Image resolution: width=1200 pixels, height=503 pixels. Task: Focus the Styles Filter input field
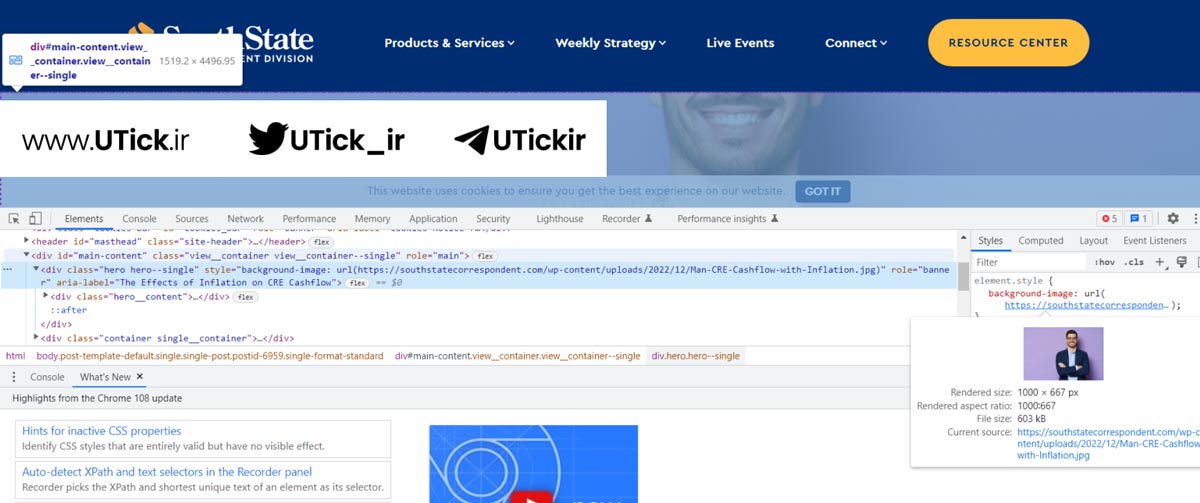point(1030,262)
